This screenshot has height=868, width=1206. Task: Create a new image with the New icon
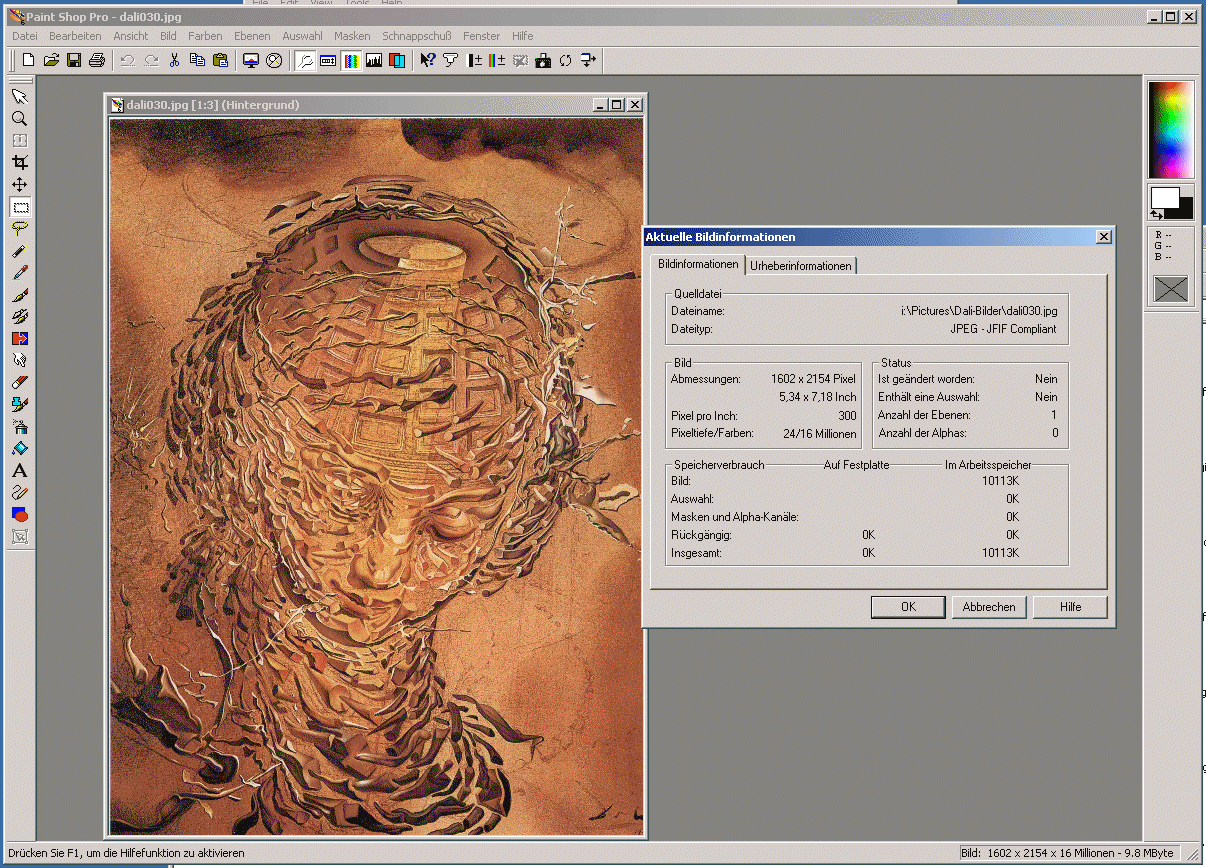click(28, 60)
